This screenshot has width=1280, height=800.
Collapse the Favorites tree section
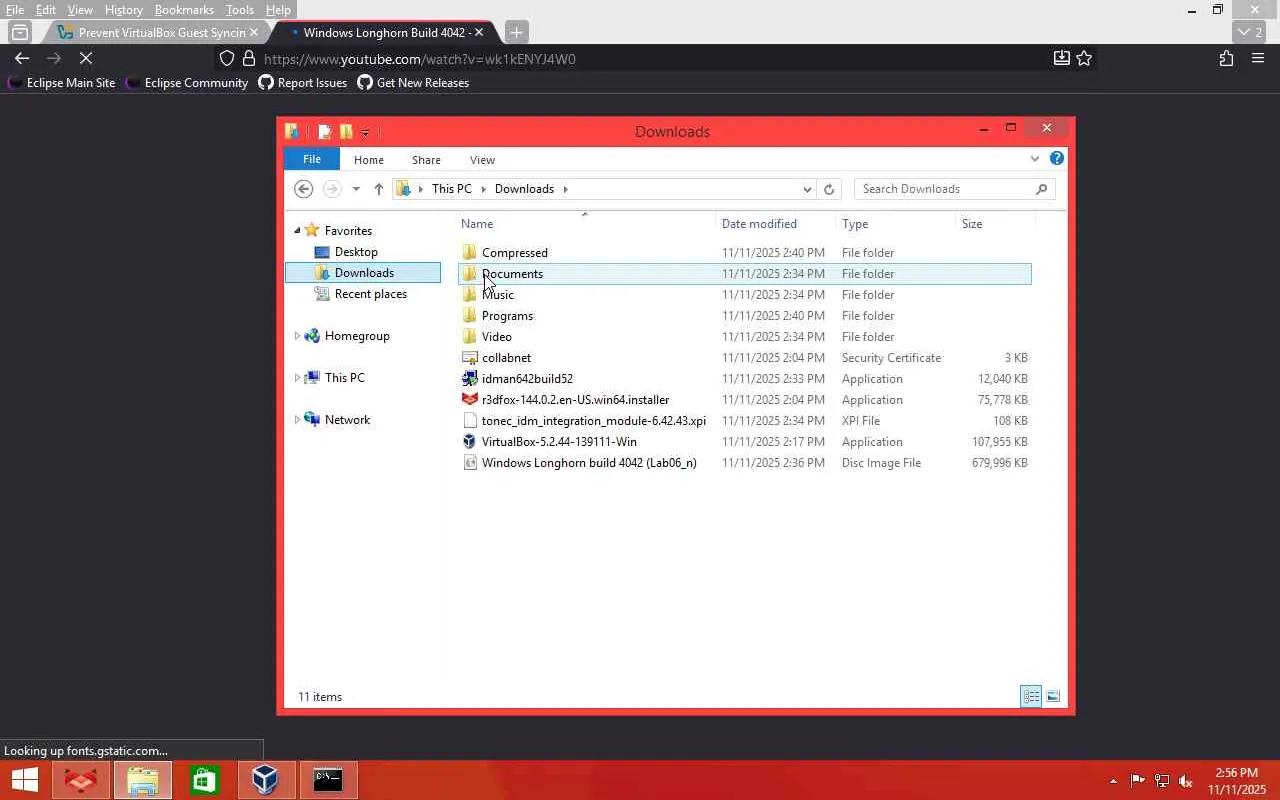click(297, 231)
